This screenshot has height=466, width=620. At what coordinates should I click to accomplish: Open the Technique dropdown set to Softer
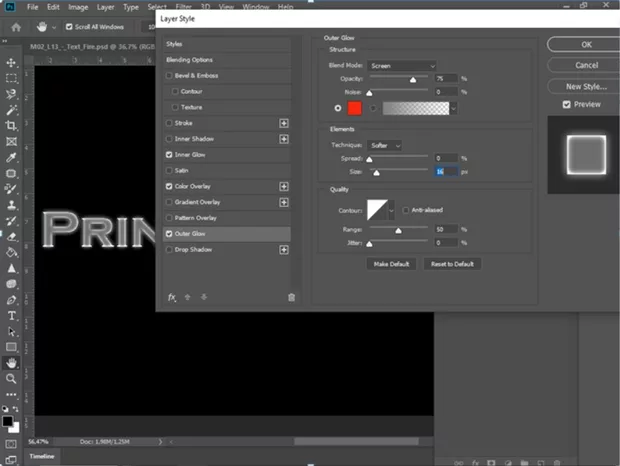click(385, 145)
